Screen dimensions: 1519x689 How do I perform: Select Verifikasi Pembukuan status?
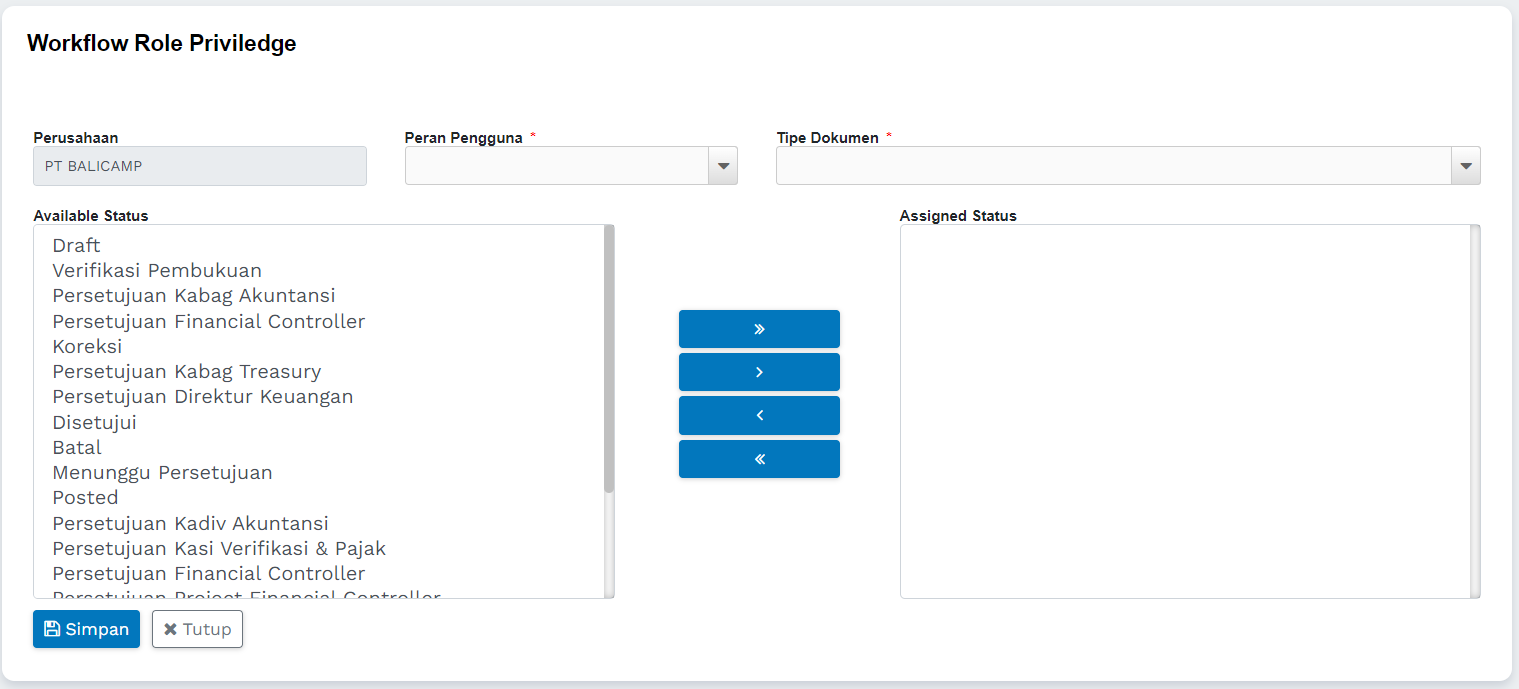[x=157, y=270]
